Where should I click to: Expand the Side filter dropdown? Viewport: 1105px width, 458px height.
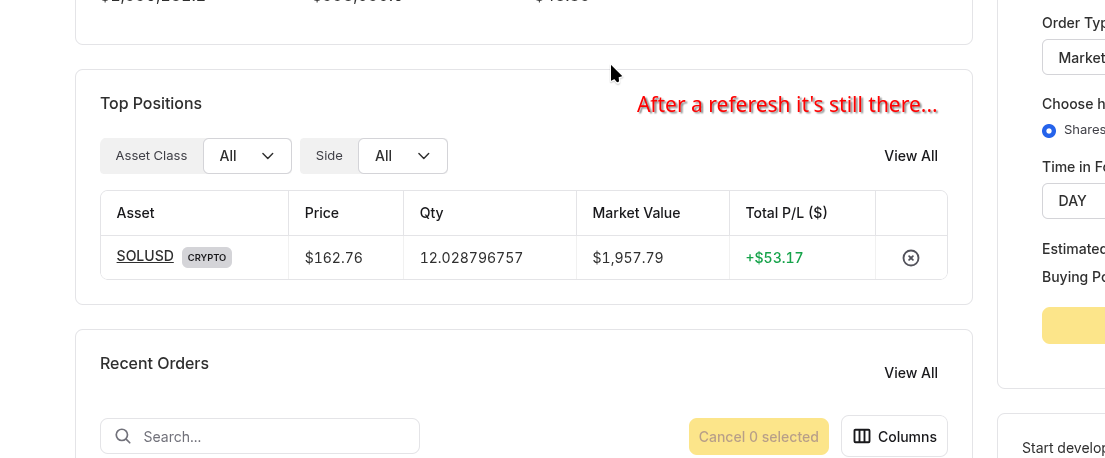pyautogui.click(x=402, y=156)
